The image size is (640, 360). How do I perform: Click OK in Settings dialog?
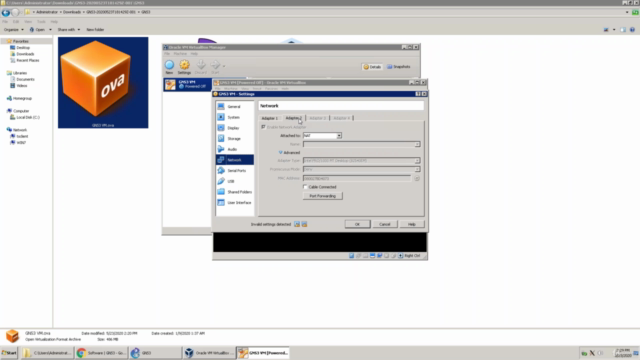pos(357,224)
